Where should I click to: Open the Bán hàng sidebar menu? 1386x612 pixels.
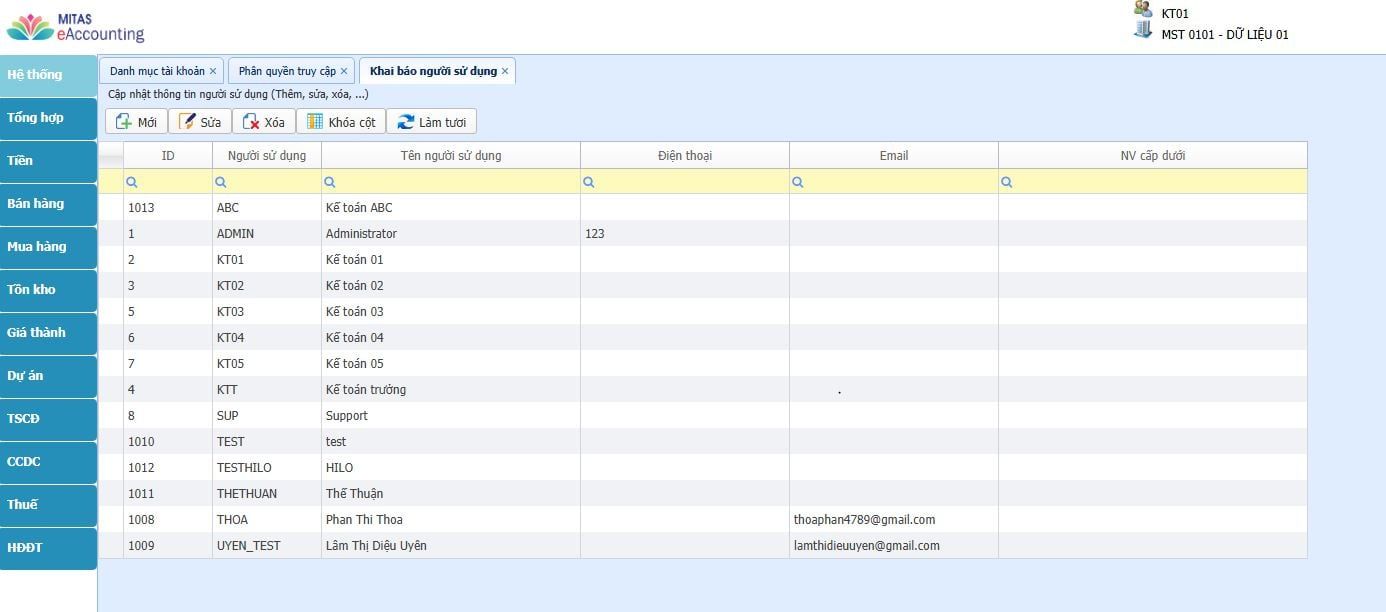[48, 204]
